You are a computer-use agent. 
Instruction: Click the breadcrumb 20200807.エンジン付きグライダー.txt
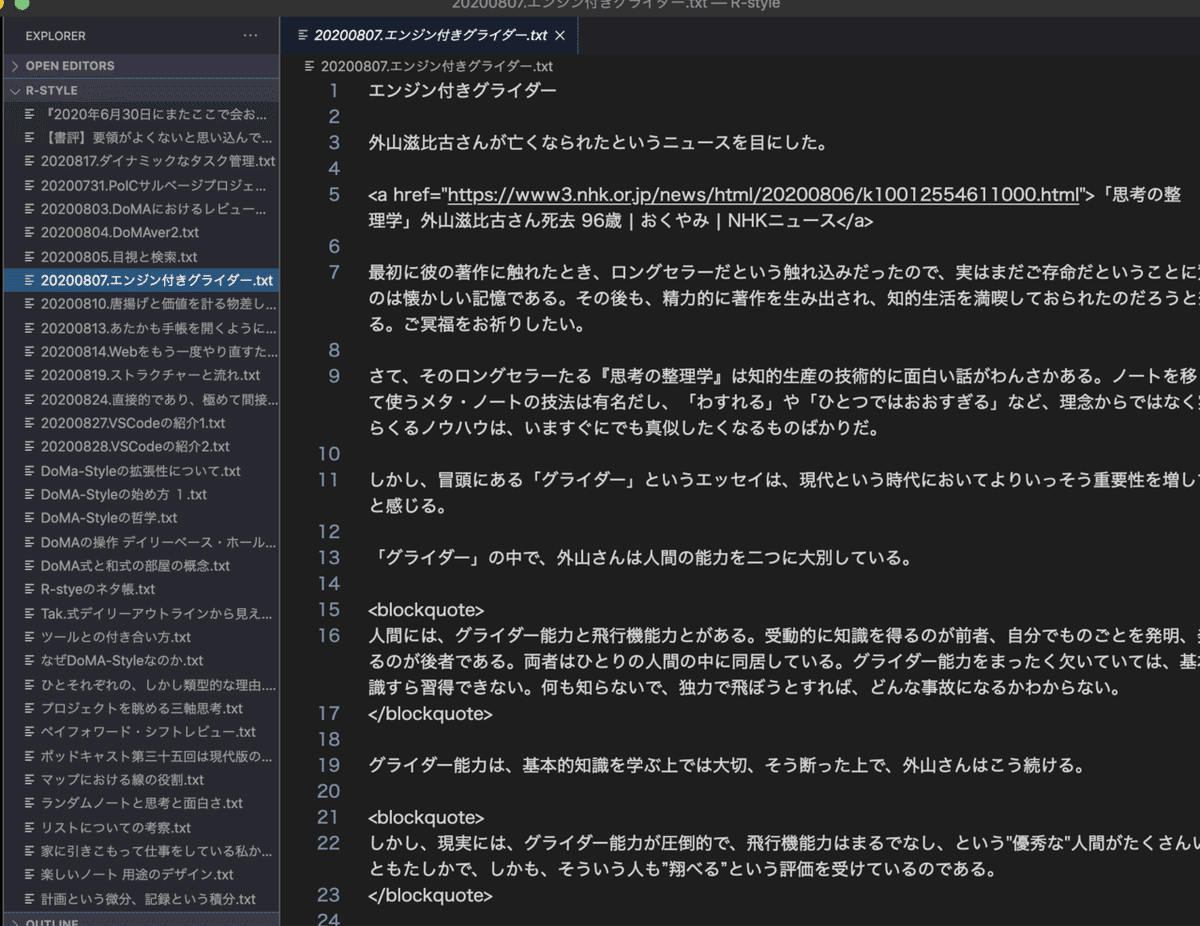click(436, 66)
